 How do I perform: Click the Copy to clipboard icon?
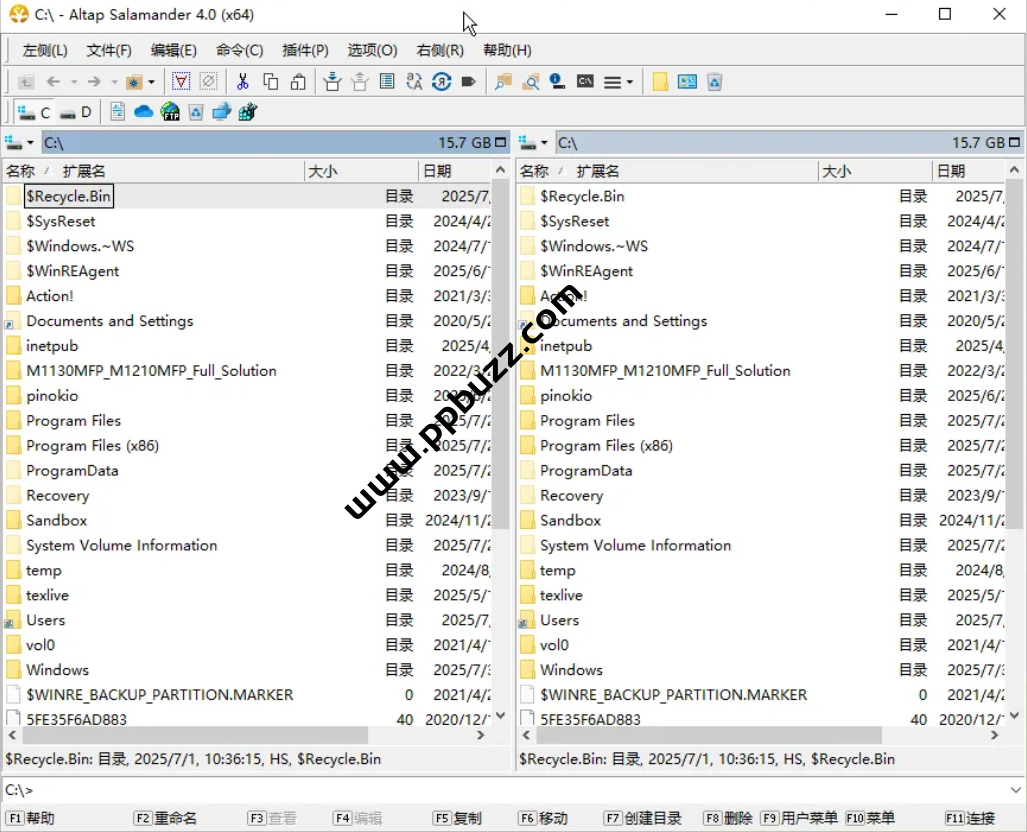[270, 82]
